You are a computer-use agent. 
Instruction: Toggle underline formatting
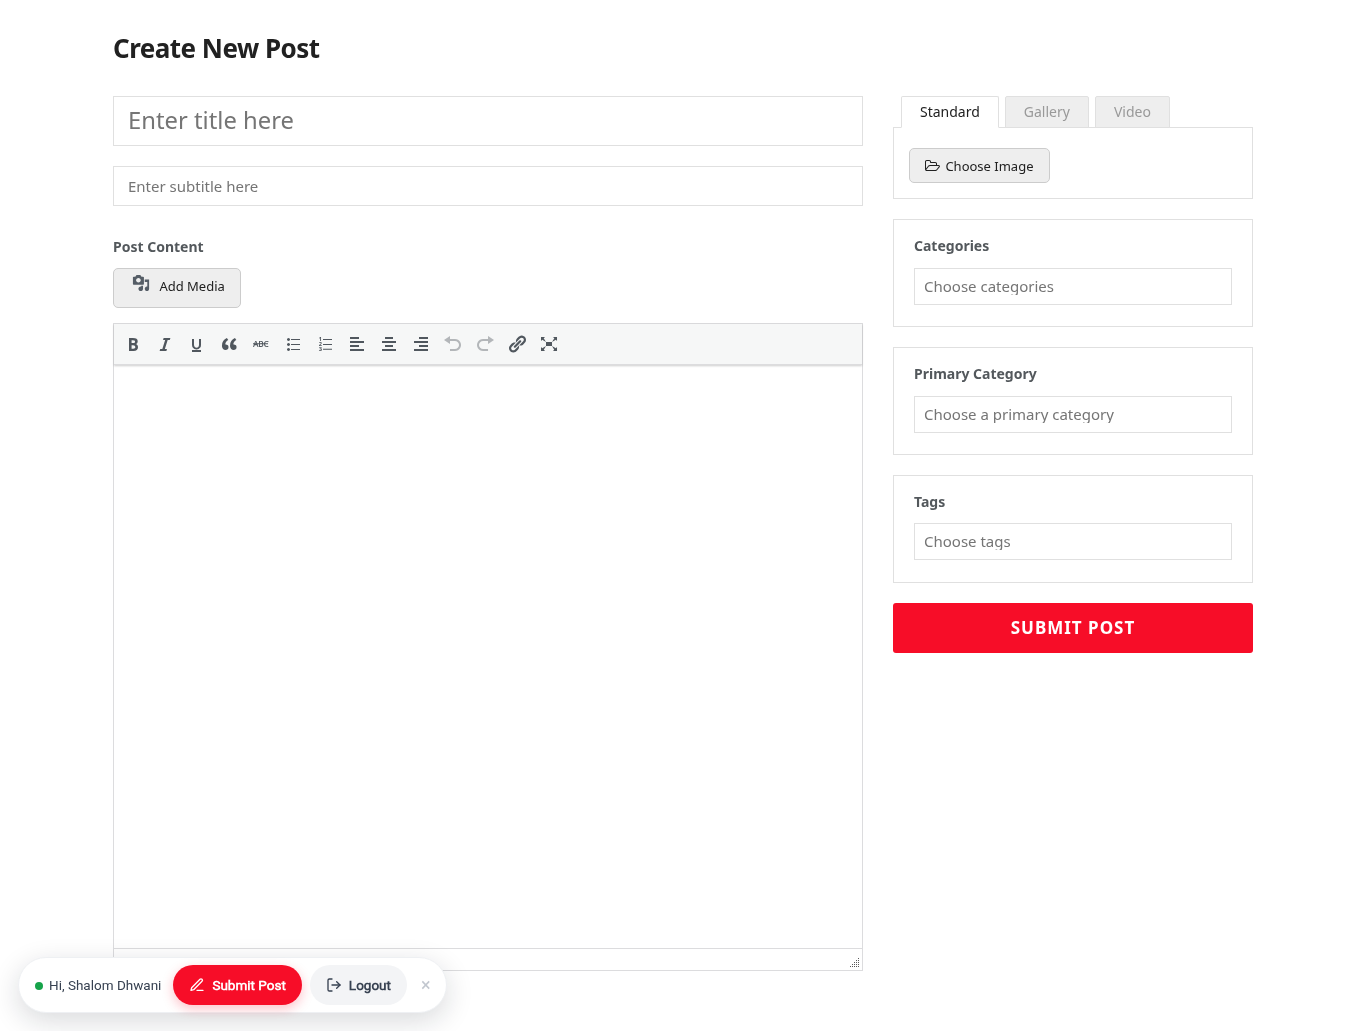[x=197, y=344]
